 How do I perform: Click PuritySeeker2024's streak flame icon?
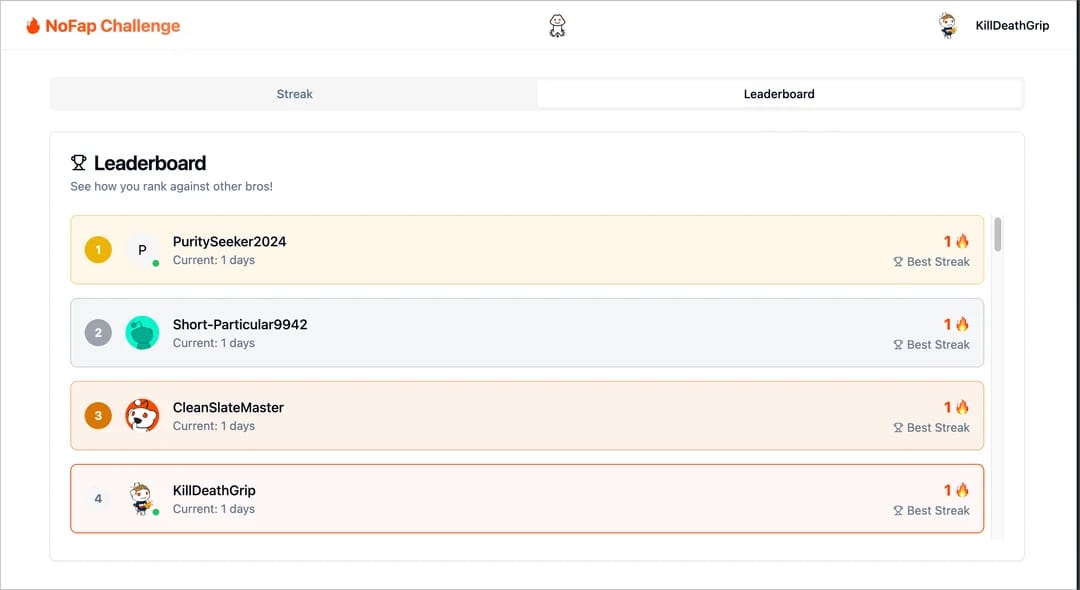(x=962, y=241)
